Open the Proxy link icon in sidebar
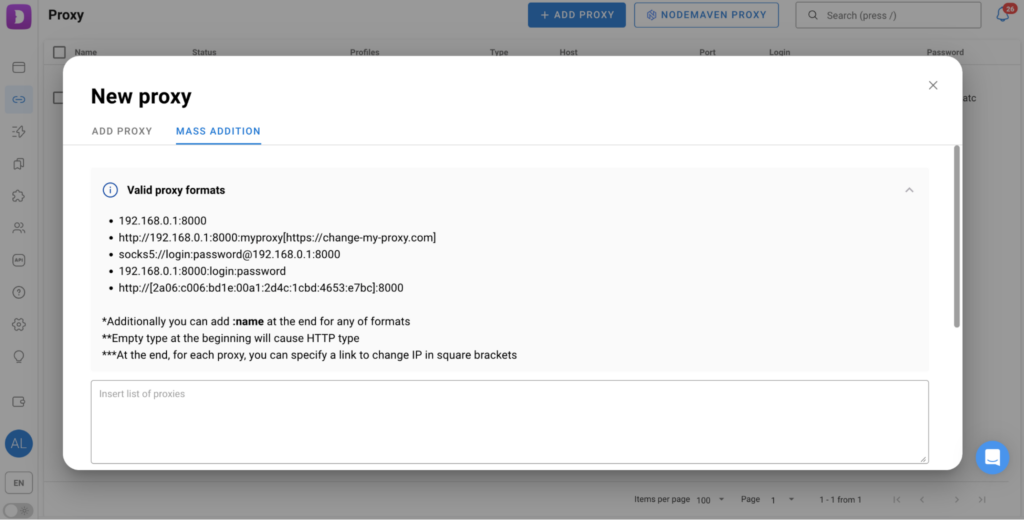1024x520 pixels. pos(18,99)
